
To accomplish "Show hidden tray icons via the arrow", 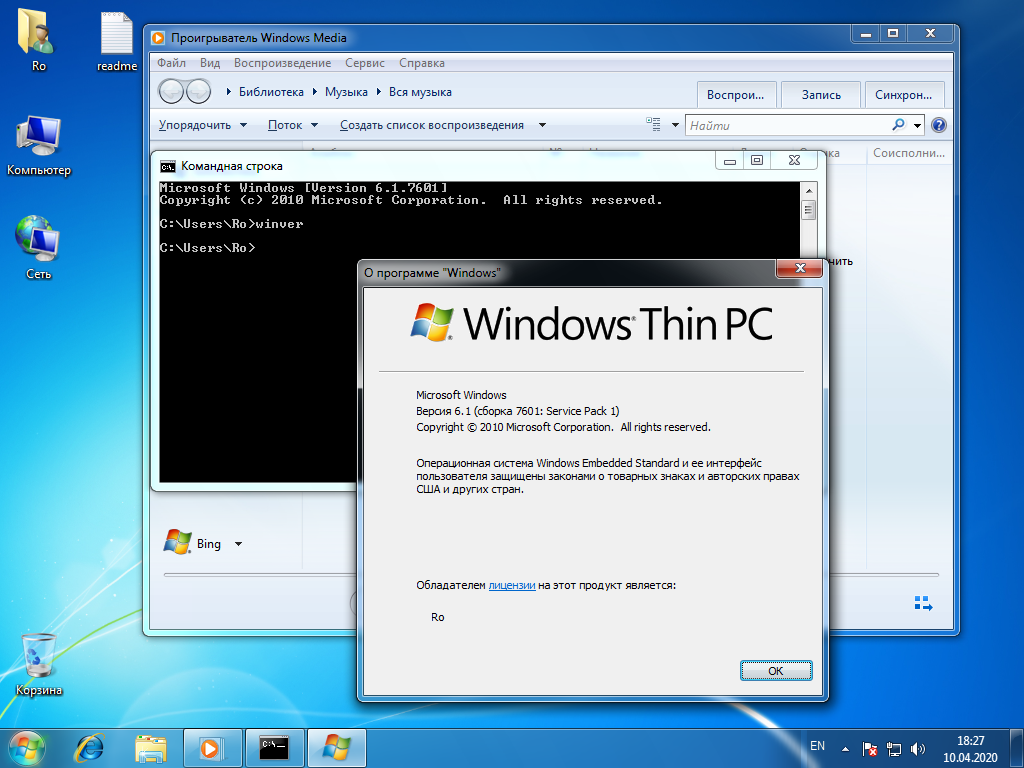I will coord(843,747).
